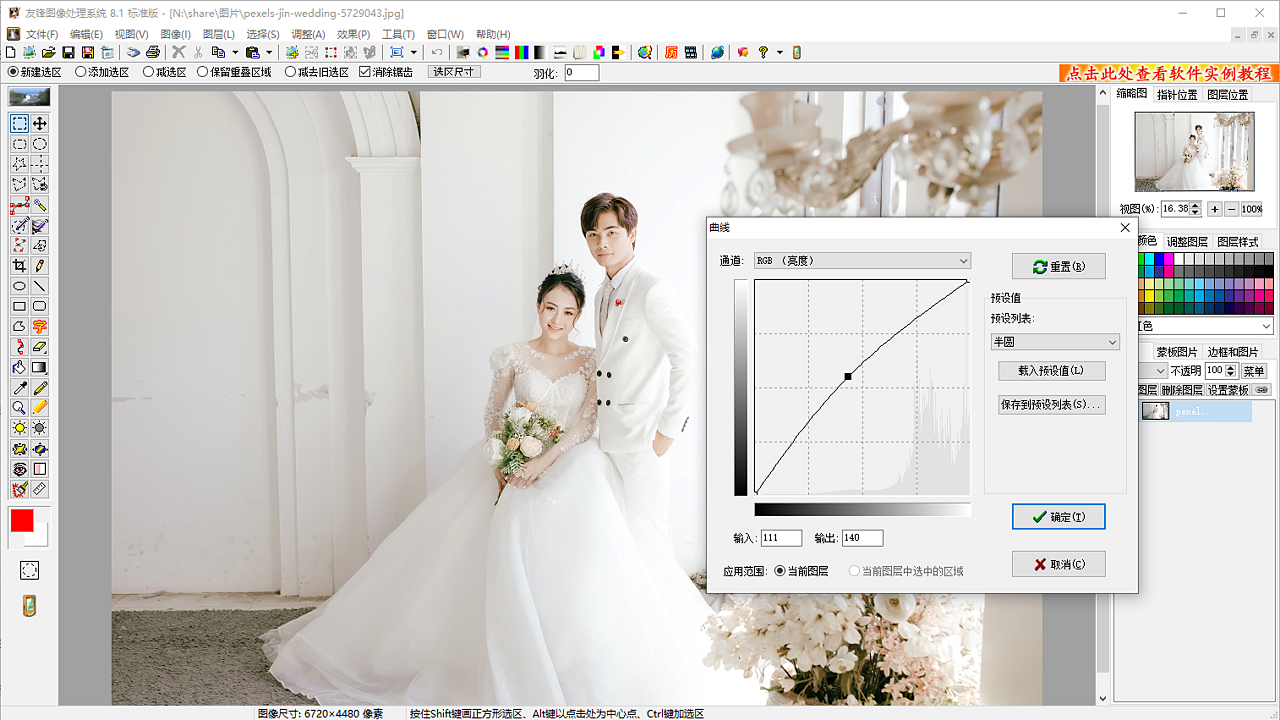Expand the 半圆 preset list dropdown

coord(1054,341)
